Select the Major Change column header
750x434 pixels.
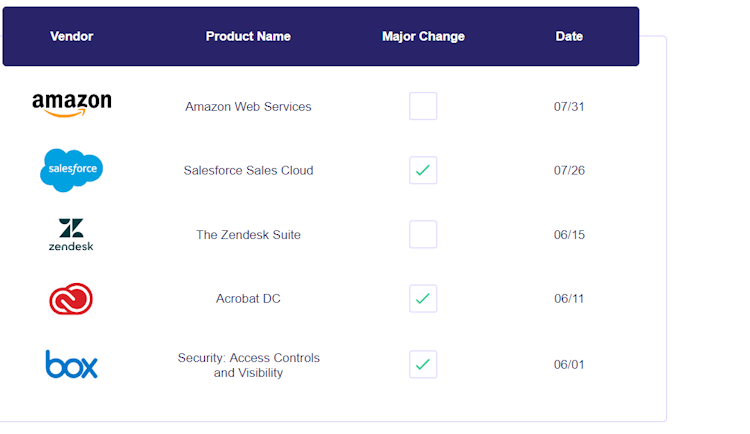click(x=423, y=37)
